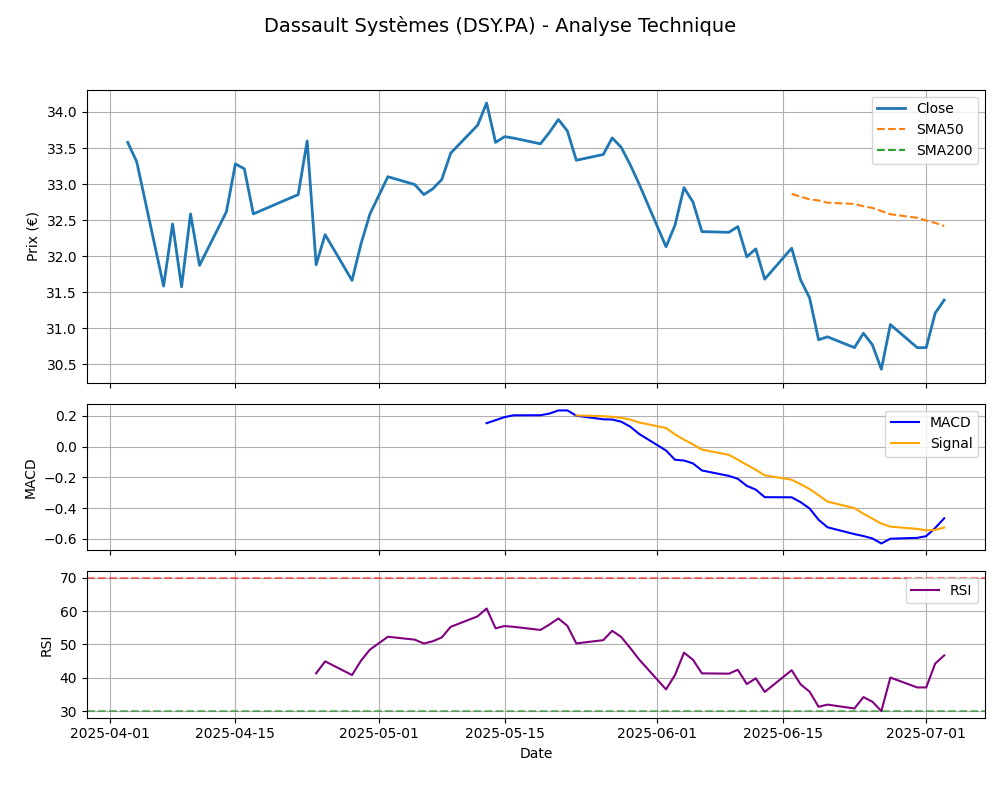This screenshot has height=800, width=1000.
Task: Click the chart title "Dassault Systèmes (DSY.PA) - Analyse Technique"
Action: 500,26
